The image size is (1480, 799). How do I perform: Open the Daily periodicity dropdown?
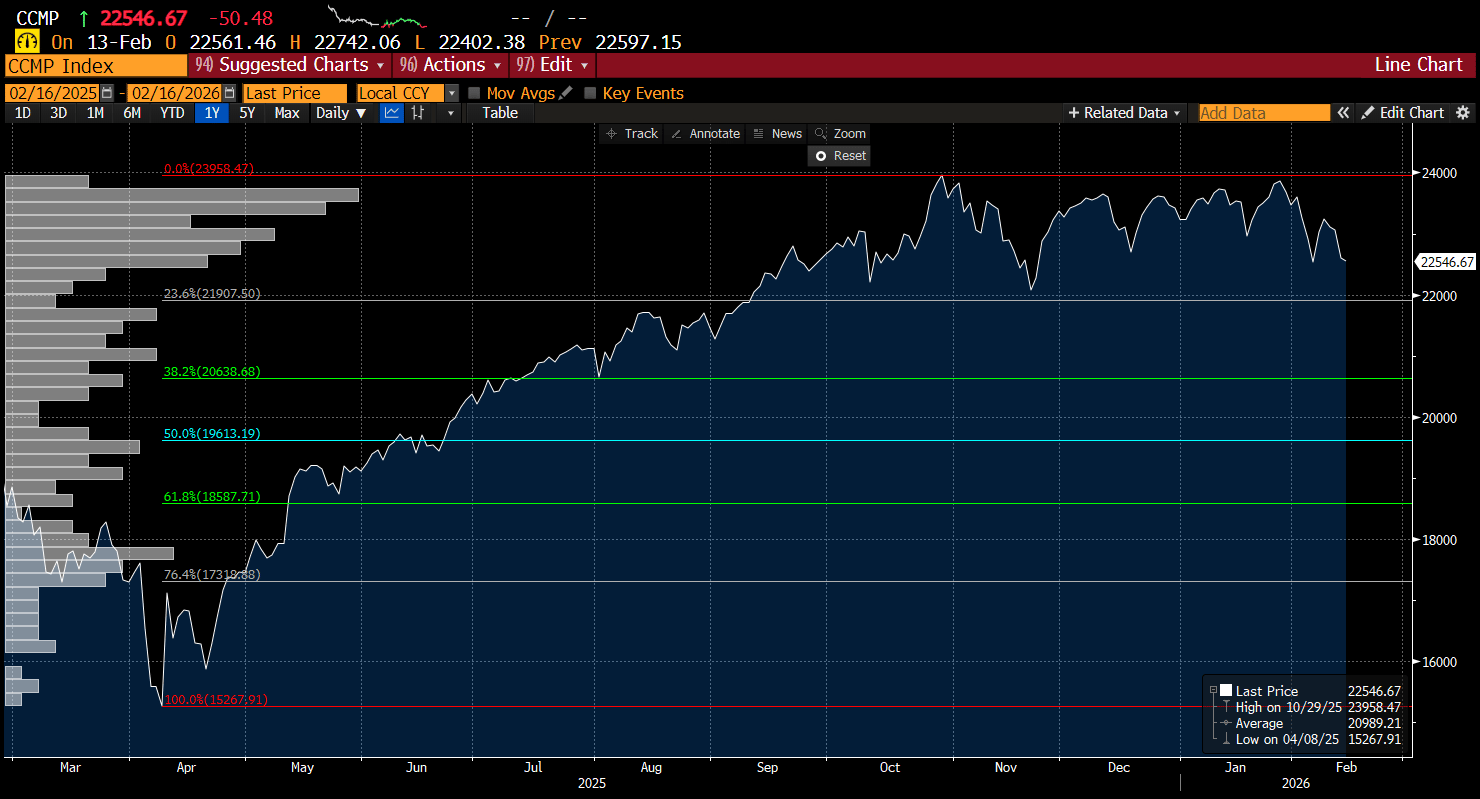coord(341,113)
